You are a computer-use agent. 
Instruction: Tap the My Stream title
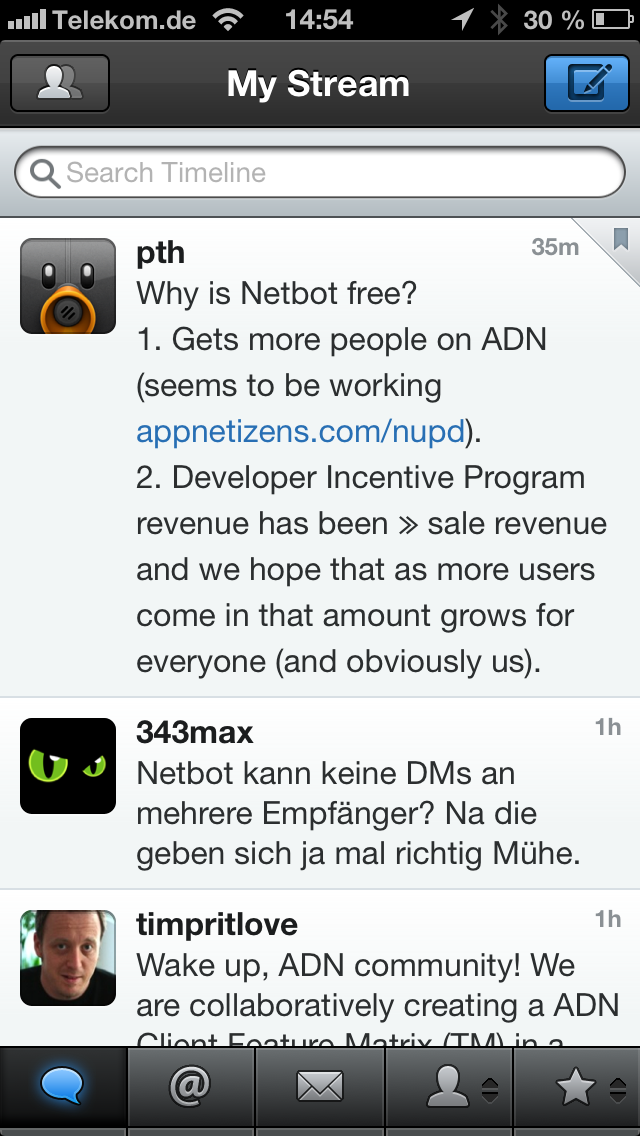click(x=318, y=84)
